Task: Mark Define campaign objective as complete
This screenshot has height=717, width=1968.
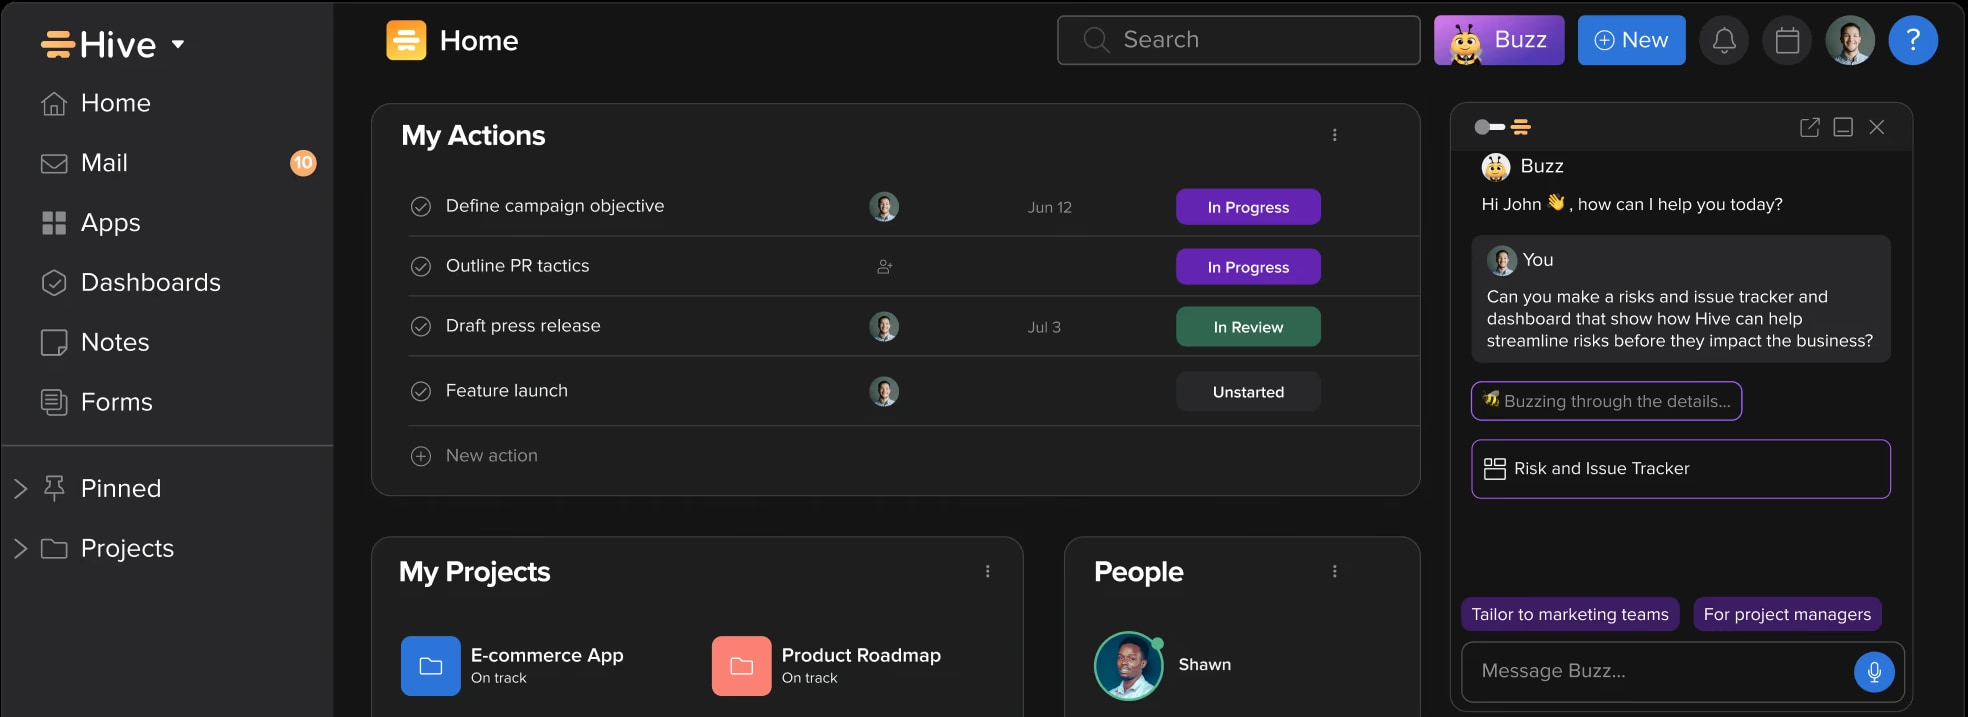Action: pyautogui.click(x=421, y=206)
